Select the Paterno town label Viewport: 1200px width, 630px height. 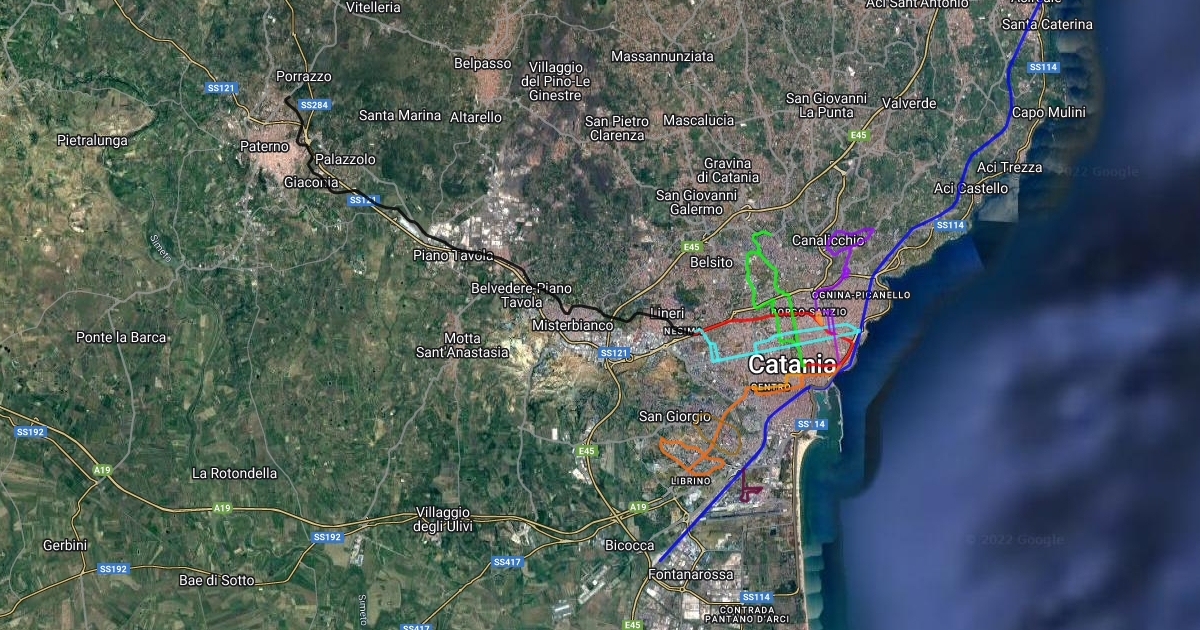click(x=264, y=147)
